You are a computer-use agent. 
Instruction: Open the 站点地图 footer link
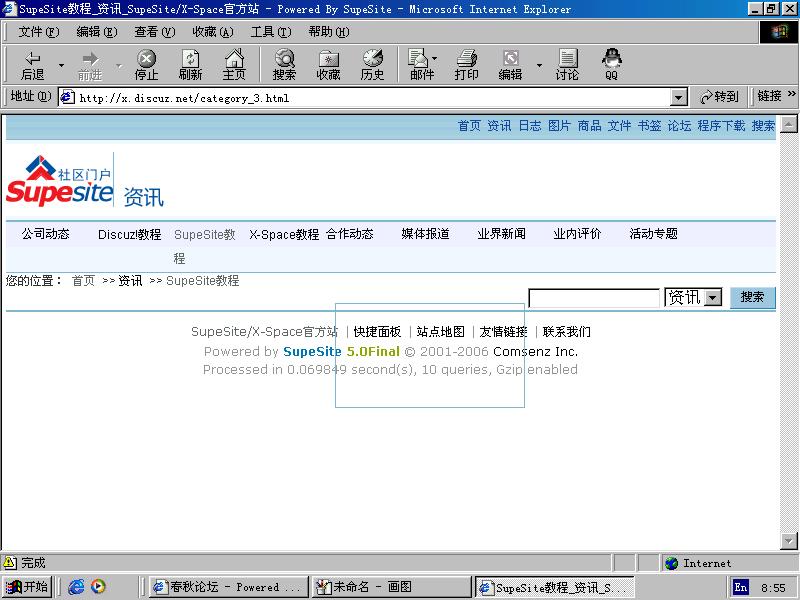440,332
